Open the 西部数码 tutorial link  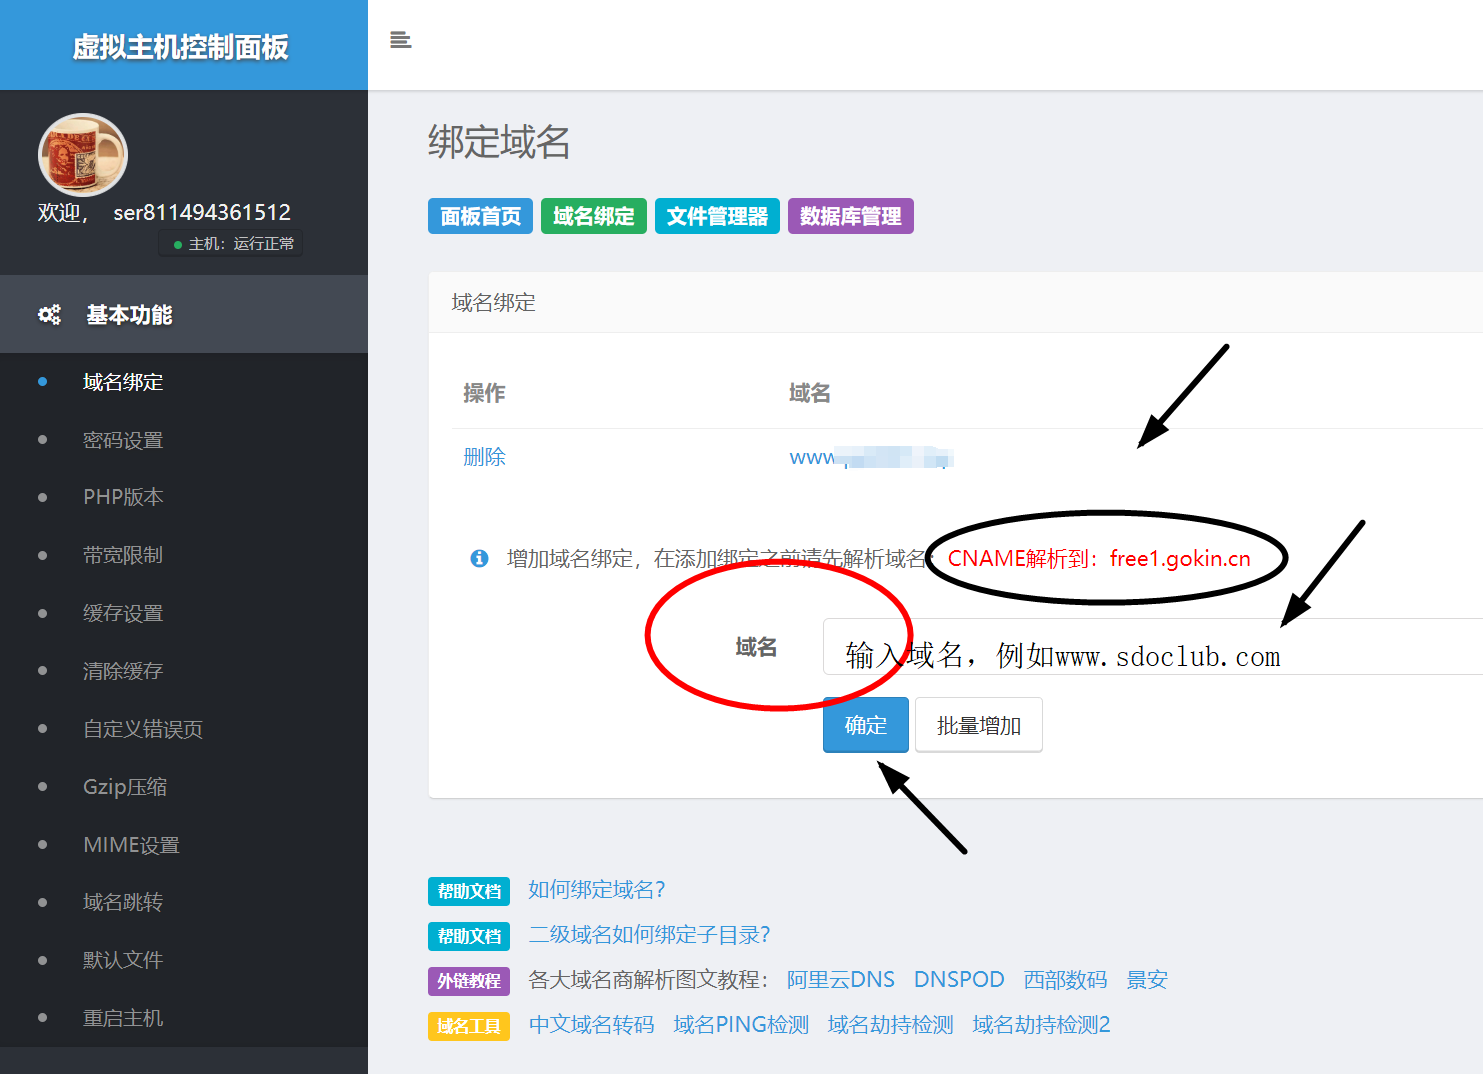[1065, 980]
